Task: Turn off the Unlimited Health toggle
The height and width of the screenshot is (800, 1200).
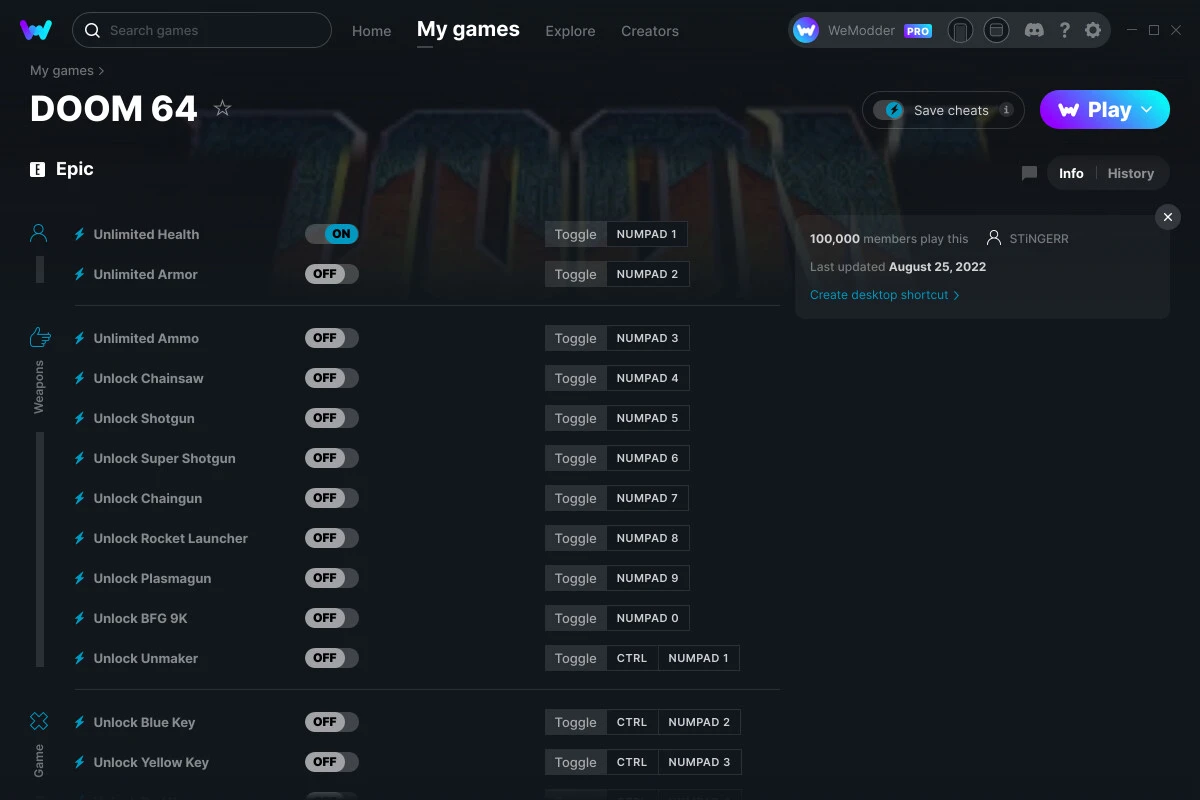Action: (x=332, y=234)
